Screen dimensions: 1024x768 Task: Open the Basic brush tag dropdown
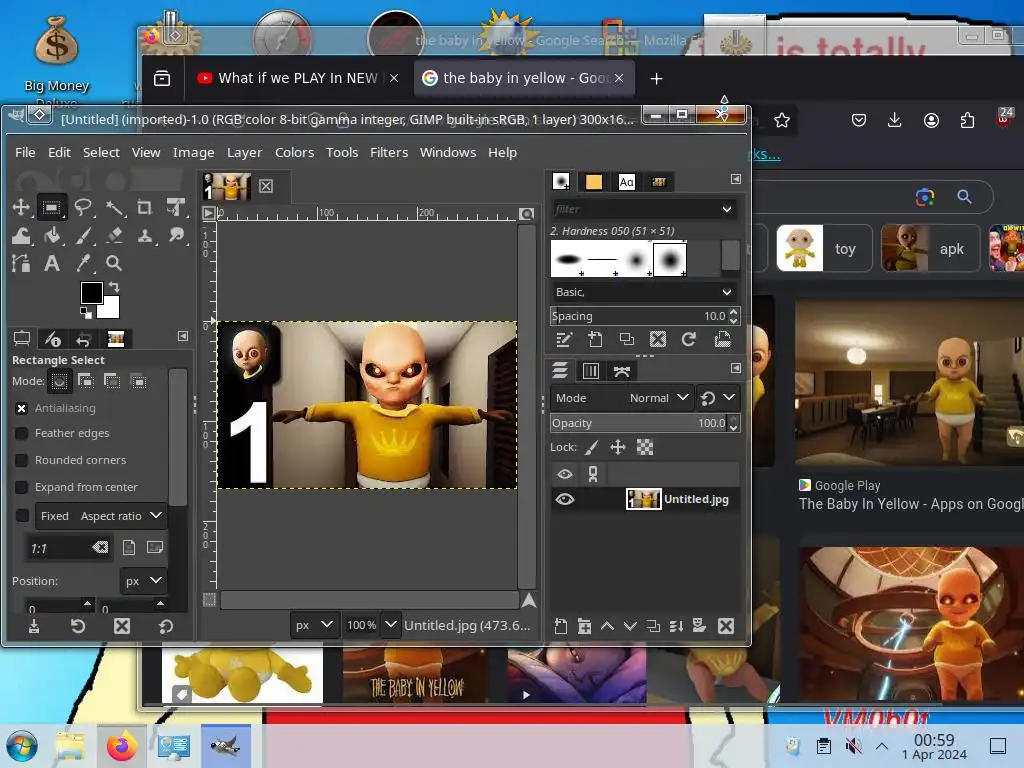coord(644,292)
